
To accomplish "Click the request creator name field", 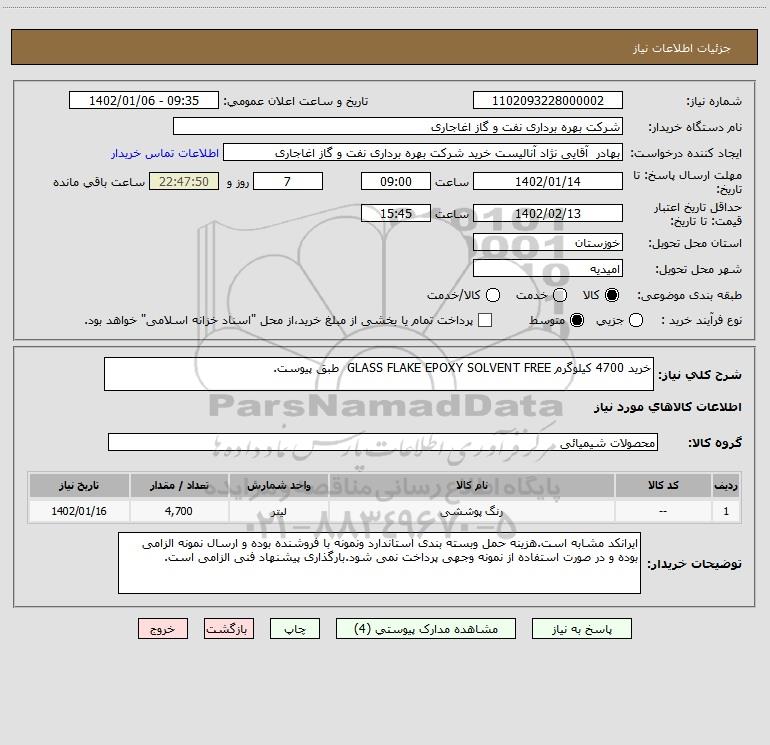I will [x=423, y=153].
